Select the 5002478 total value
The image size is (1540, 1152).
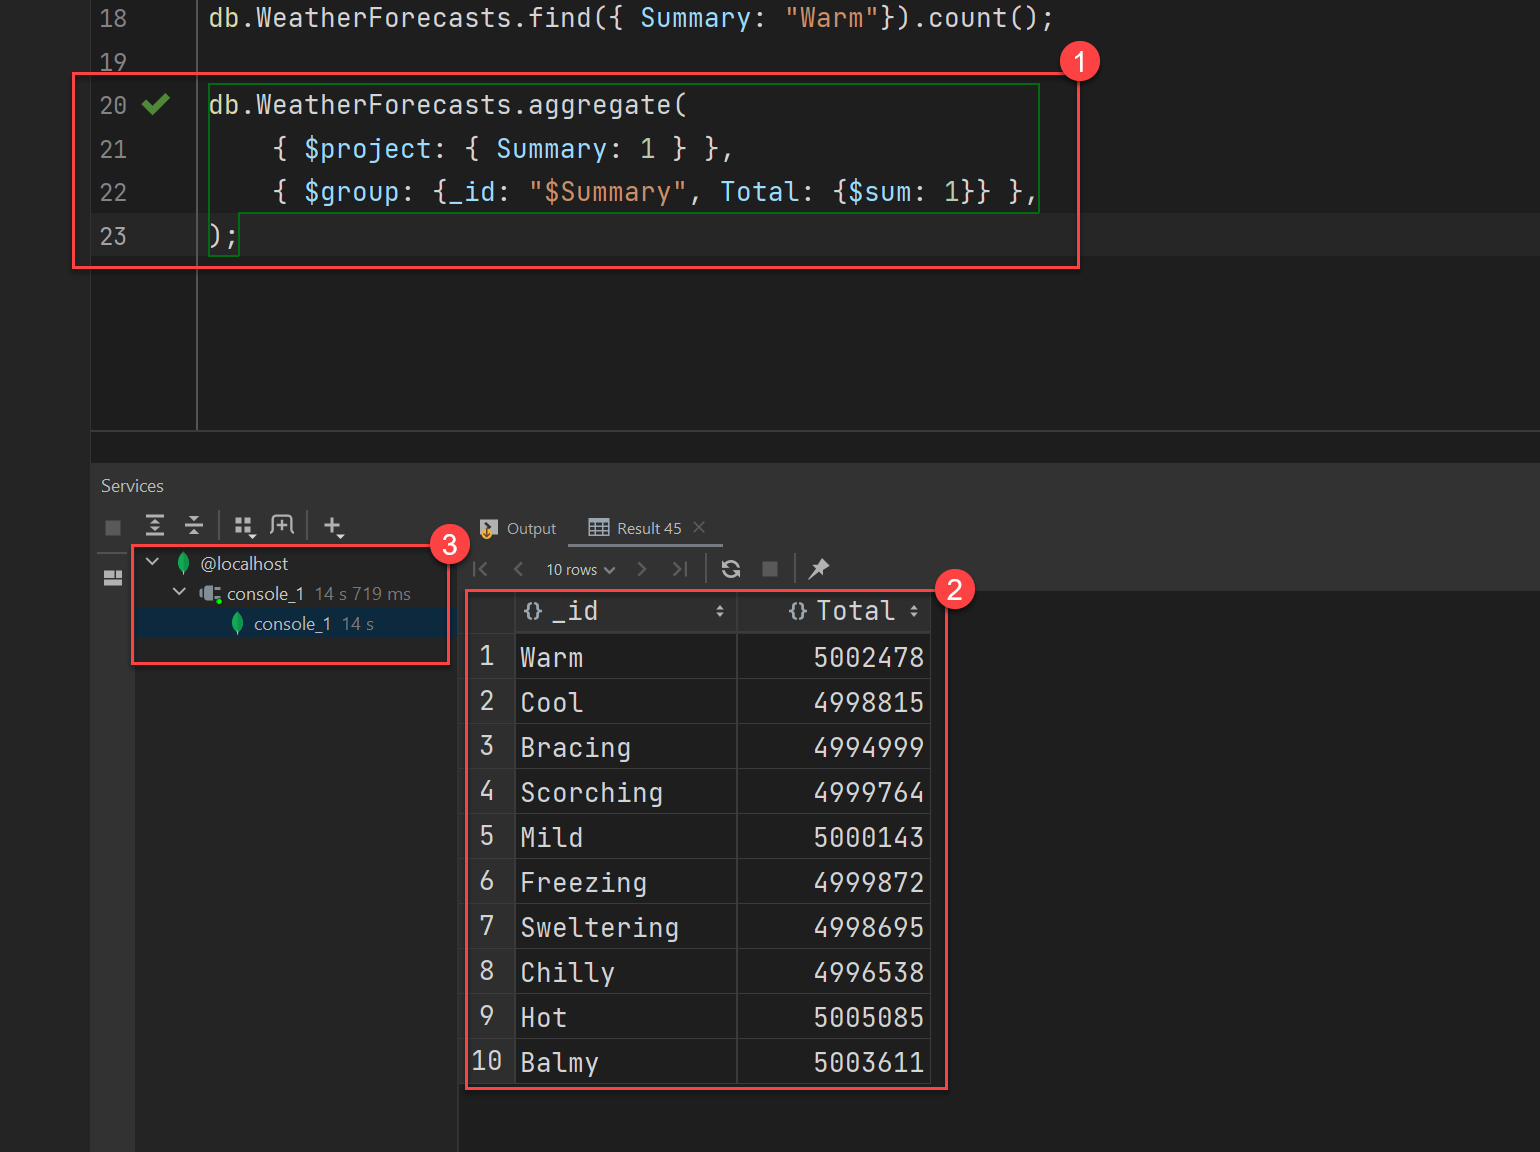point(834,657)
